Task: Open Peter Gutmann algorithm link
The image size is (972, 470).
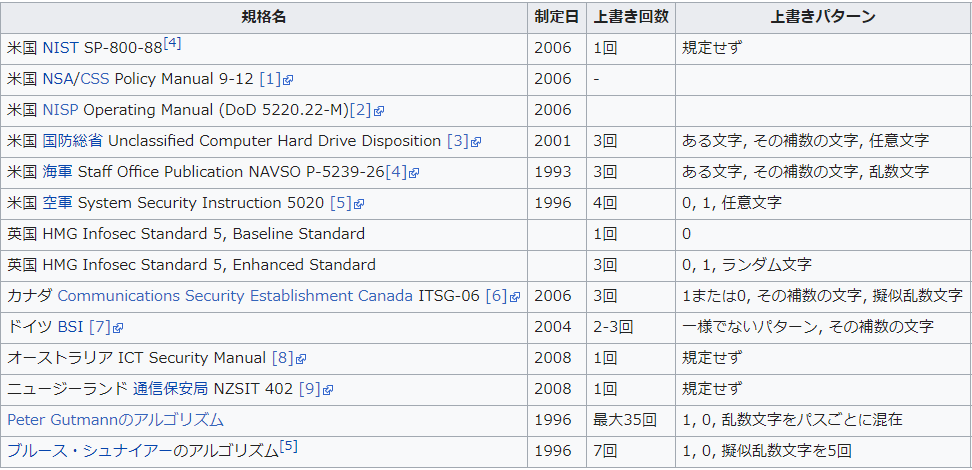Action: 115,419
